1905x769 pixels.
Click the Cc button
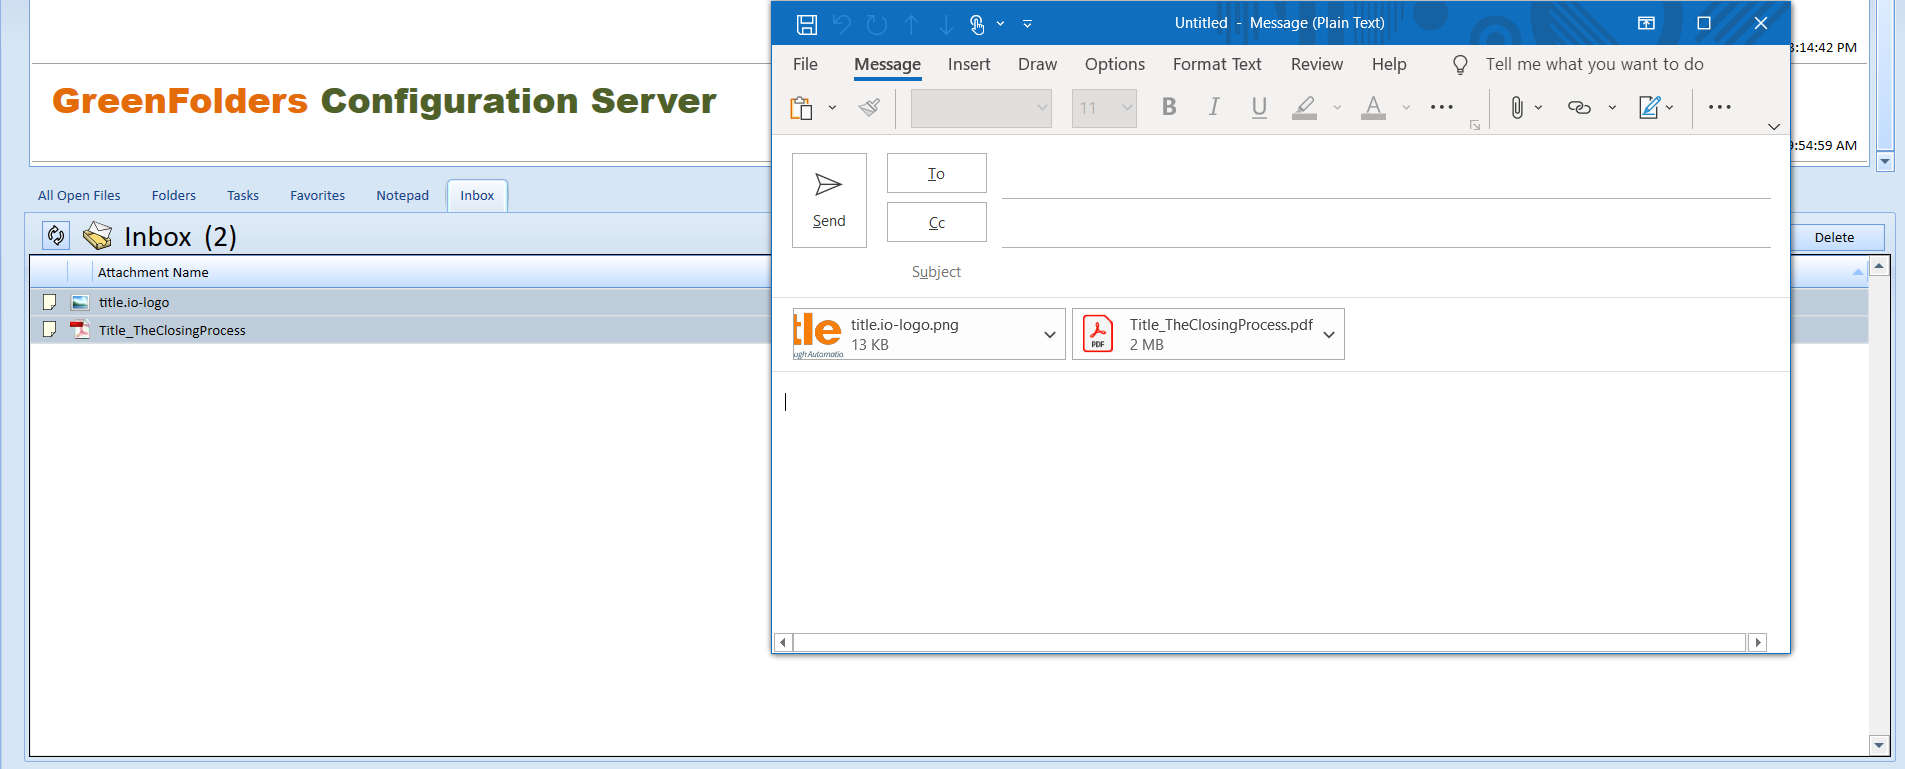[936, 222]
